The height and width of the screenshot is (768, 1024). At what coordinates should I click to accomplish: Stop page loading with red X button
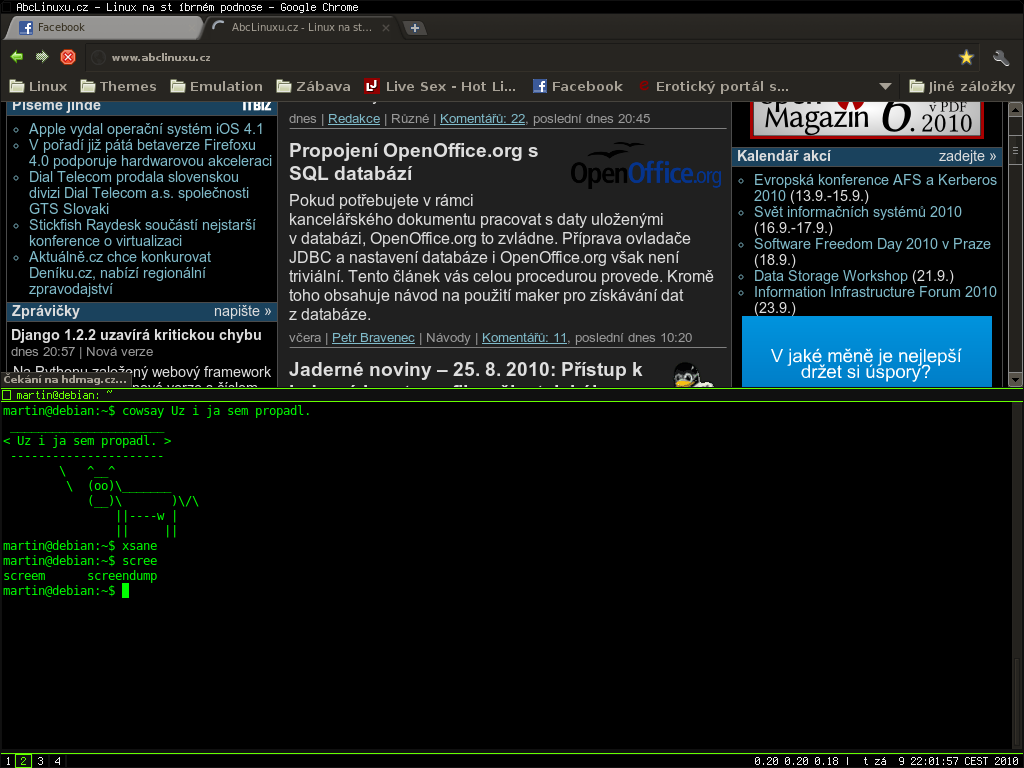pos(68,57)
